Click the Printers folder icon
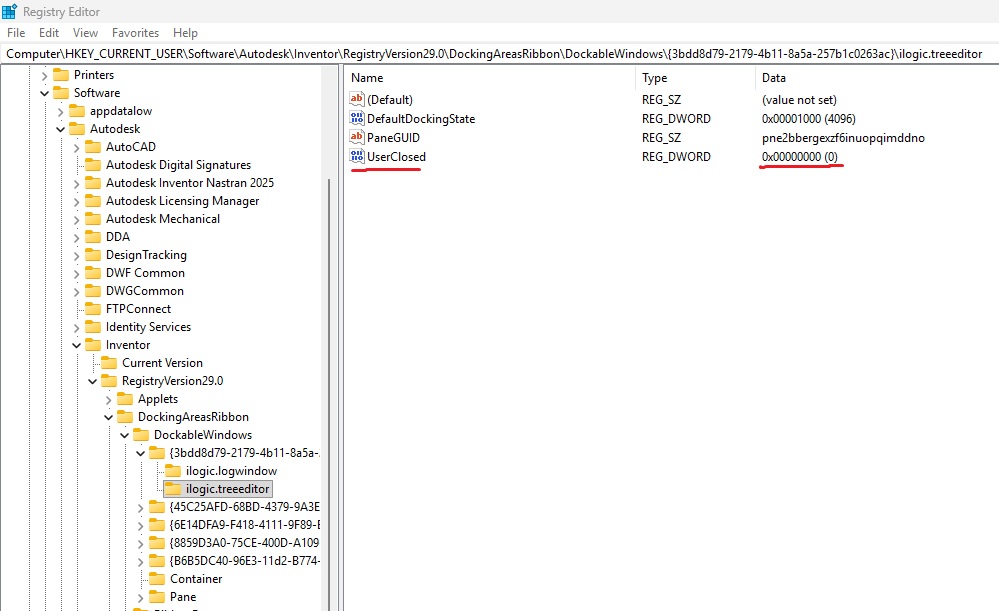Viewport: 999px width, 611px height. 61,75
